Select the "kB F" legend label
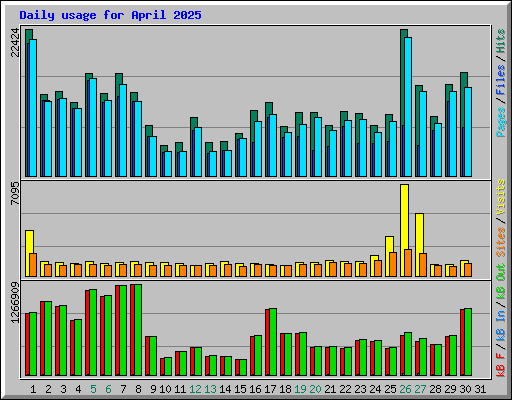The width and height of the screenshot is (512, 400). coord(501,365)
